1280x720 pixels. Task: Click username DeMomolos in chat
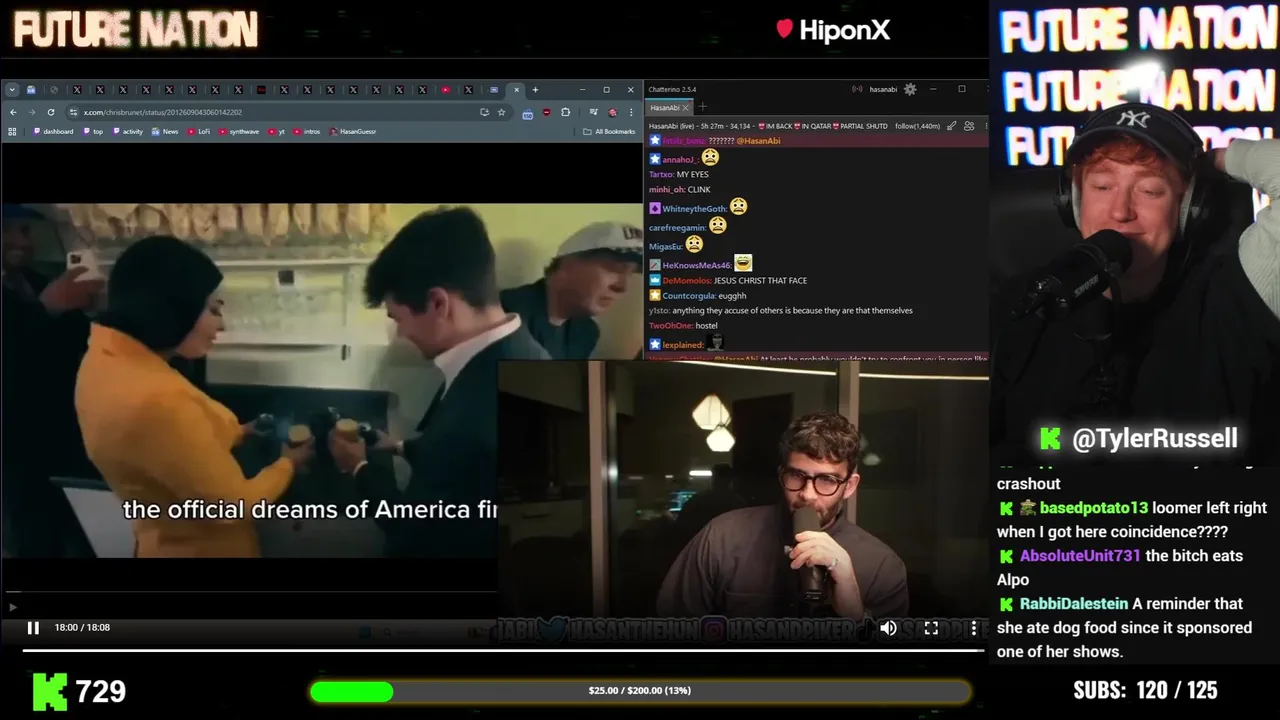(686, 281)
